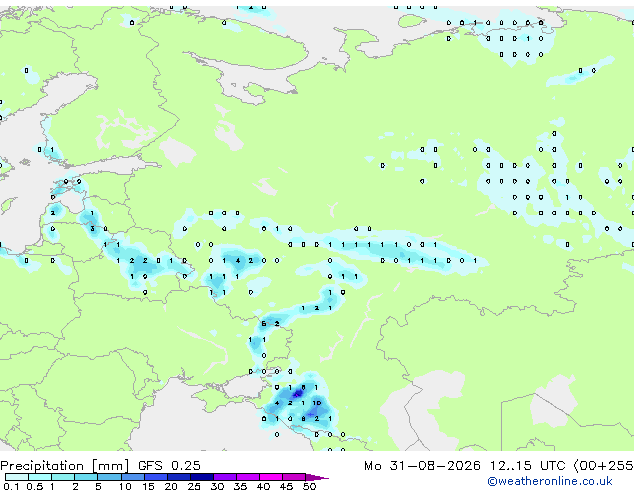Viewport: 634px width, 490px height.
Task: Click the '50' legend scale label
Action: 309,486
